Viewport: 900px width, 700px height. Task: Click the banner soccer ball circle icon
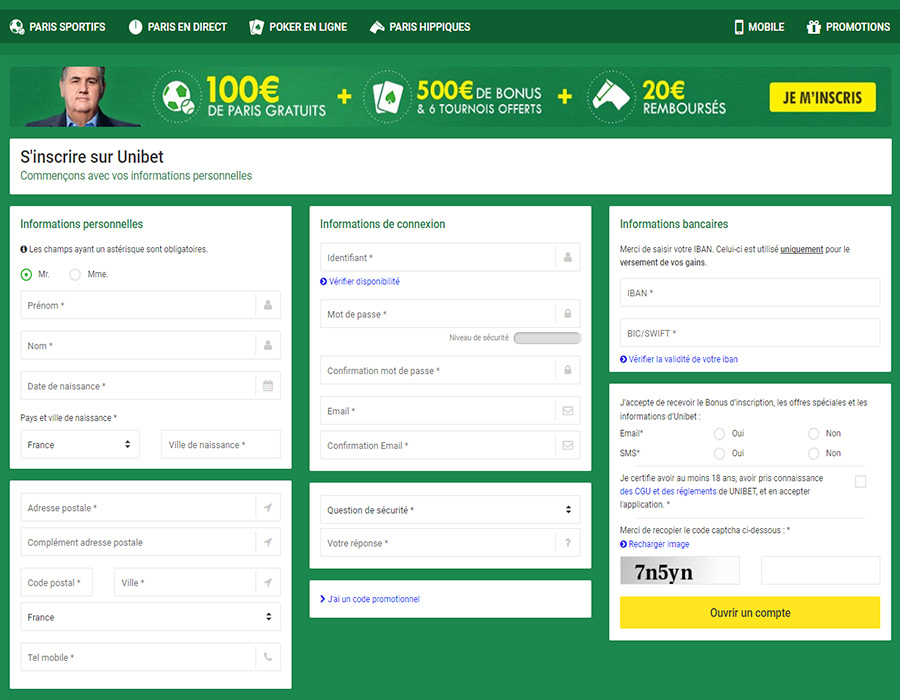[x=178, y=97]
